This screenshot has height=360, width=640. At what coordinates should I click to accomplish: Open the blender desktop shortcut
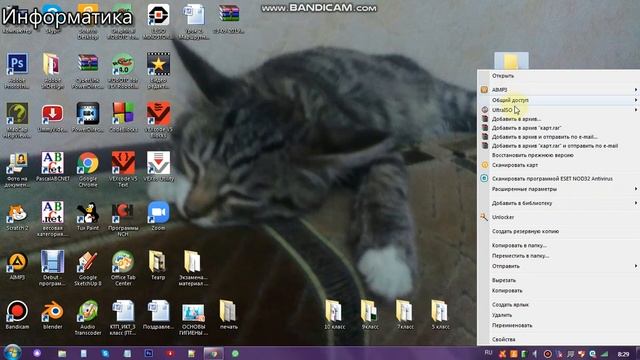(52, 315)
